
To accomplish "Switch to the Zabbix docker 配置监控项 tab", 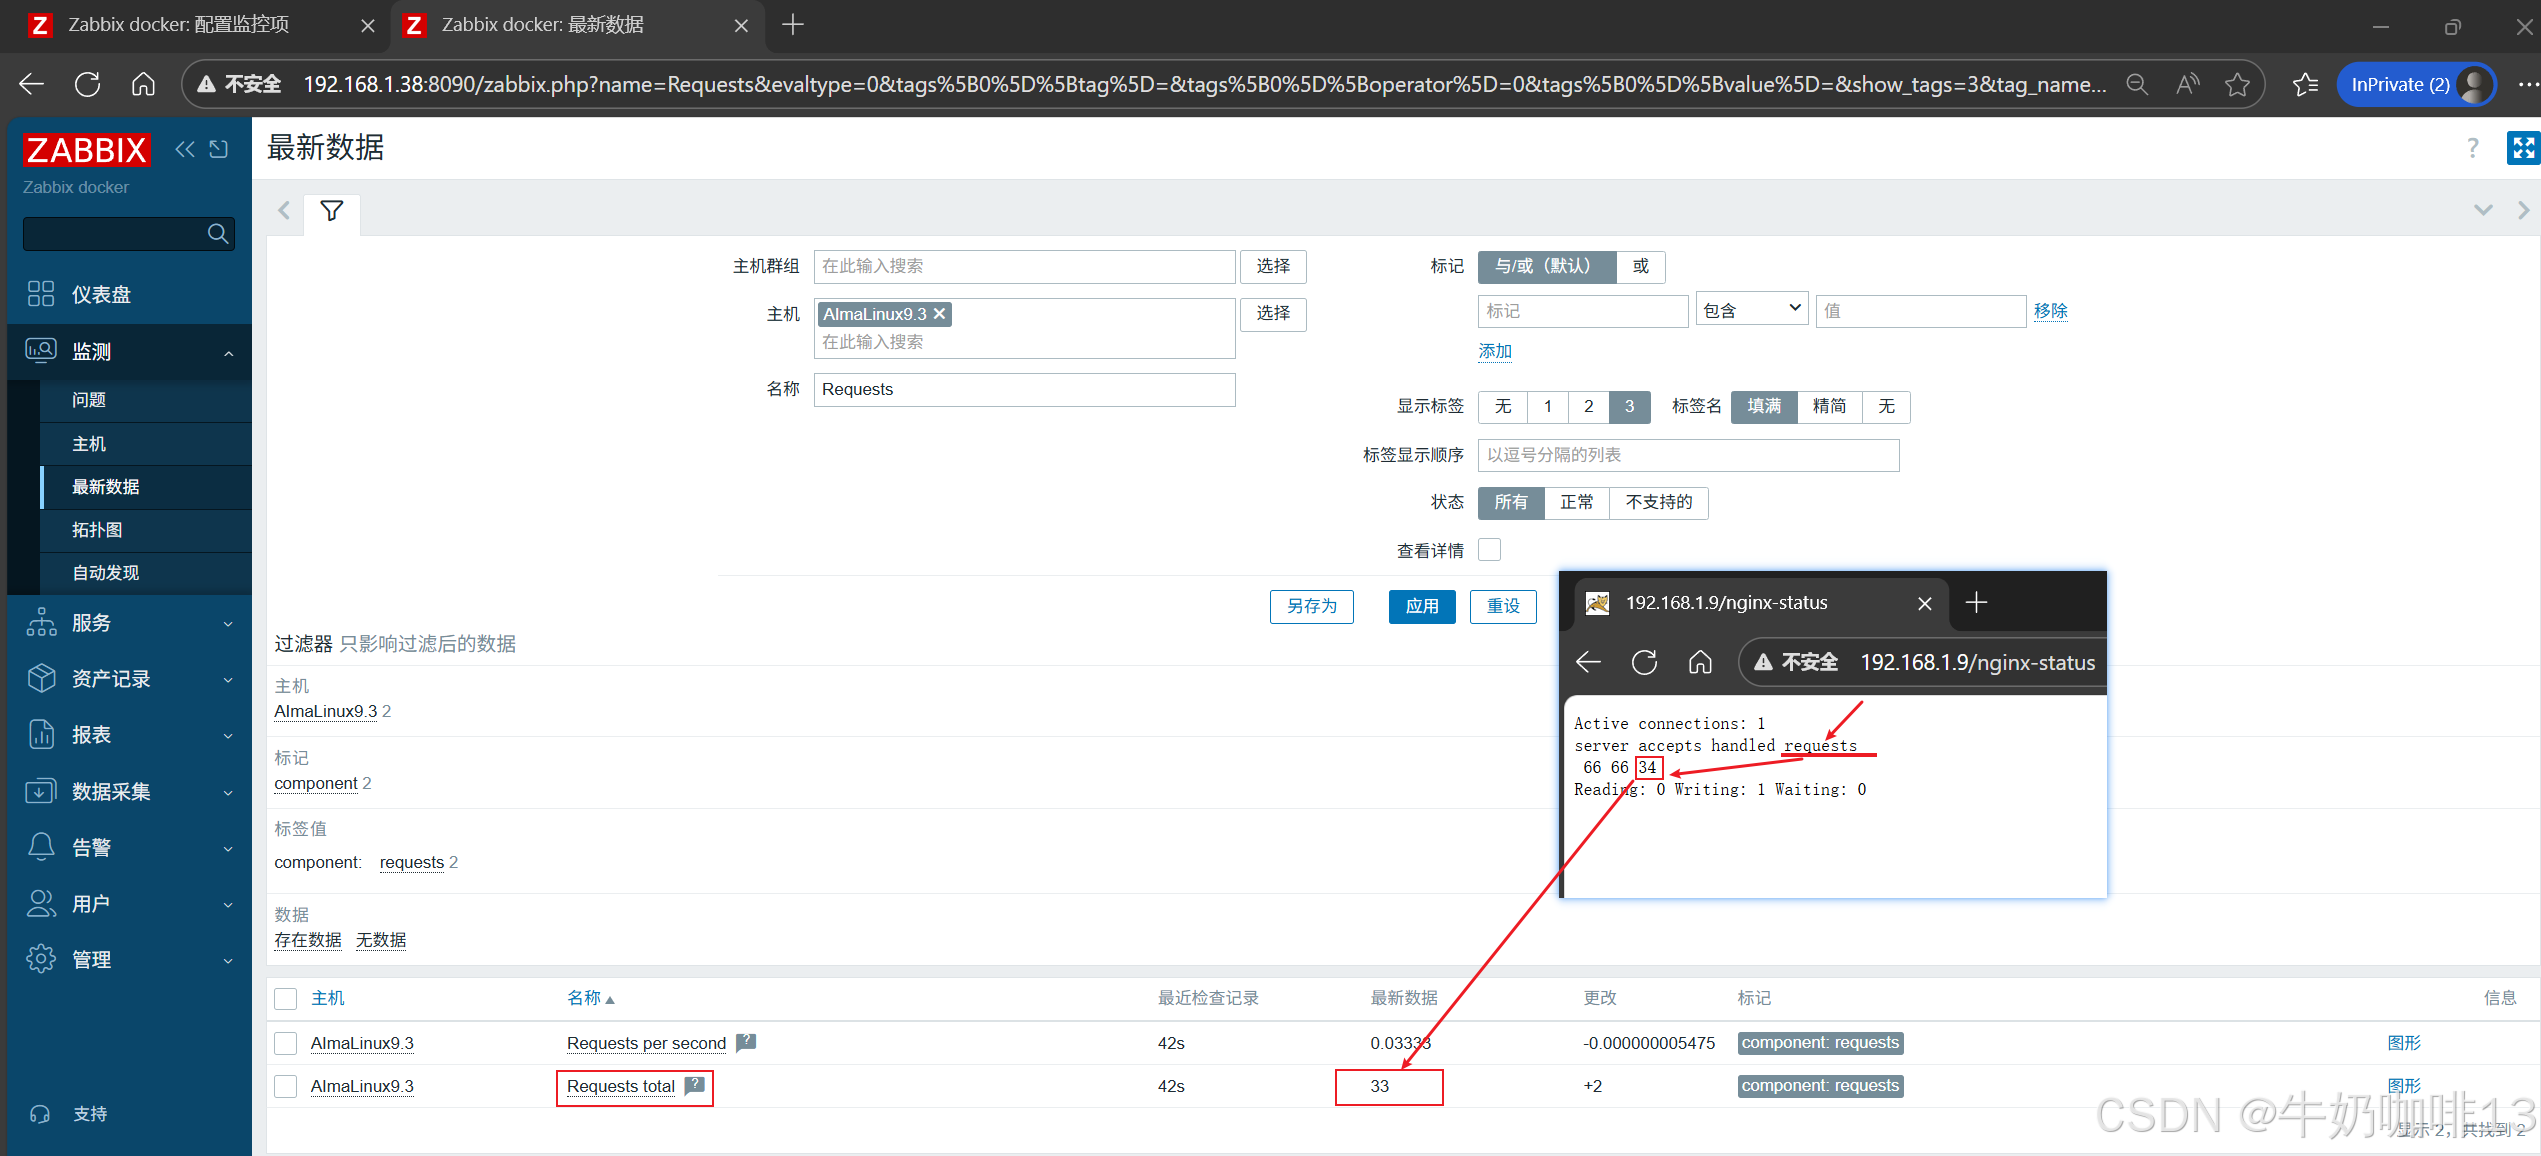I will point(180,25).
